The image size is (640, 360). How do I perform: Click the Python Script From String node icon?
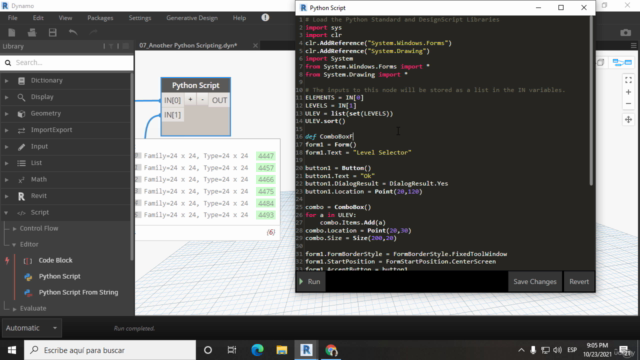pyautogui.click(x=28, y=293)
